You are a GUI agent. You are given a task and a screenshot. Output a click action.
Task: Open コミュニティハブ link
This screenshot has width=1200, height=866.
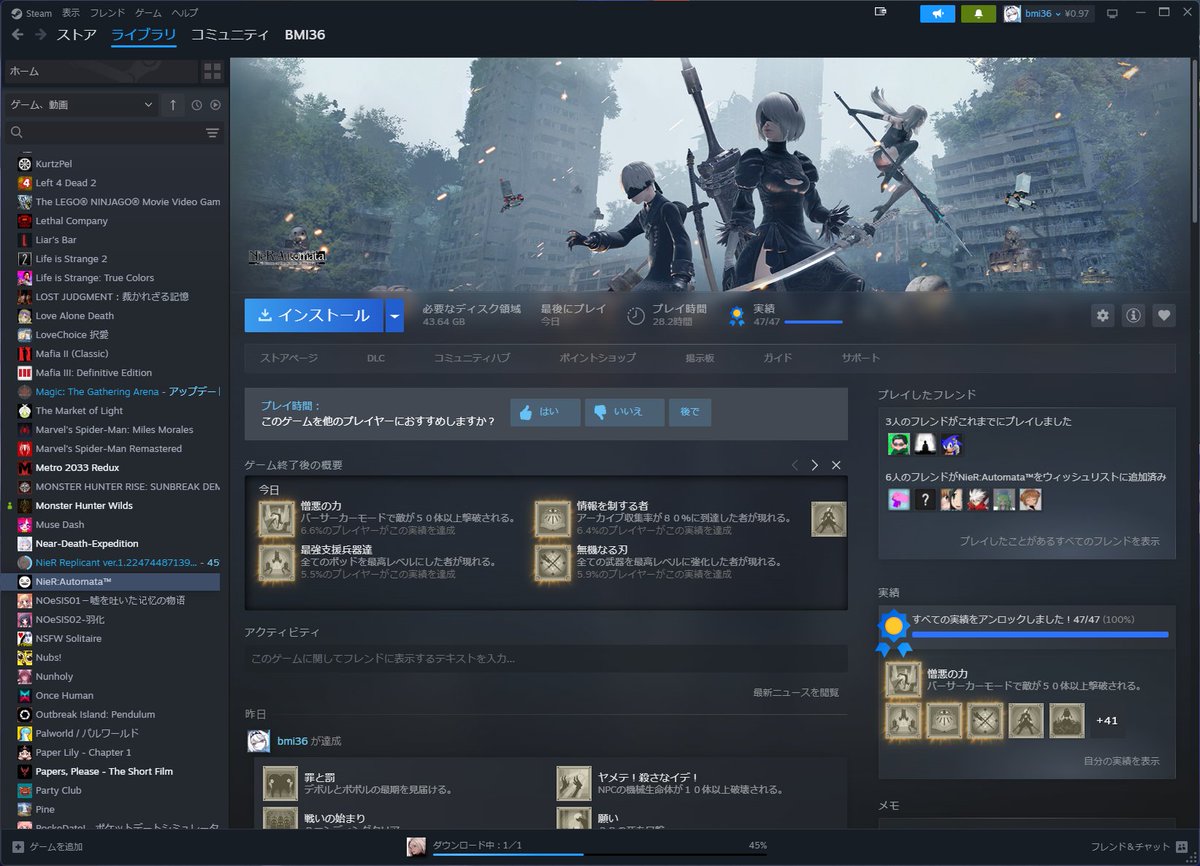coord(472,358)
